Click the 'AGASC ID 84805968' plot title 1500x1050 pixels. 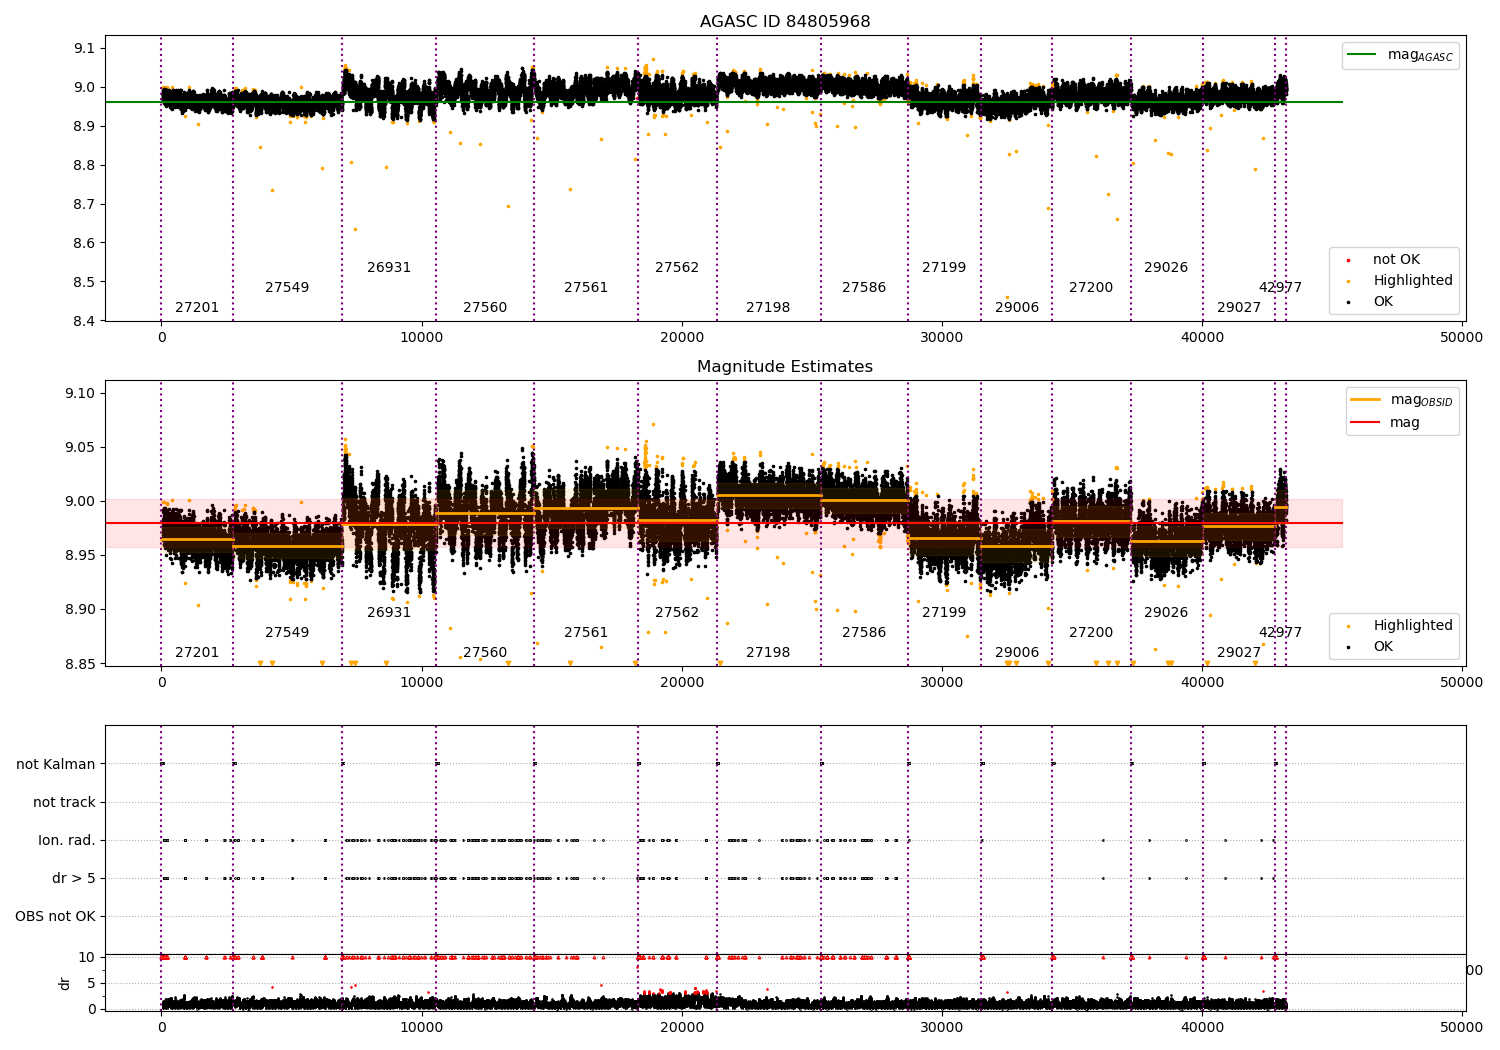[x=785, y=22]
